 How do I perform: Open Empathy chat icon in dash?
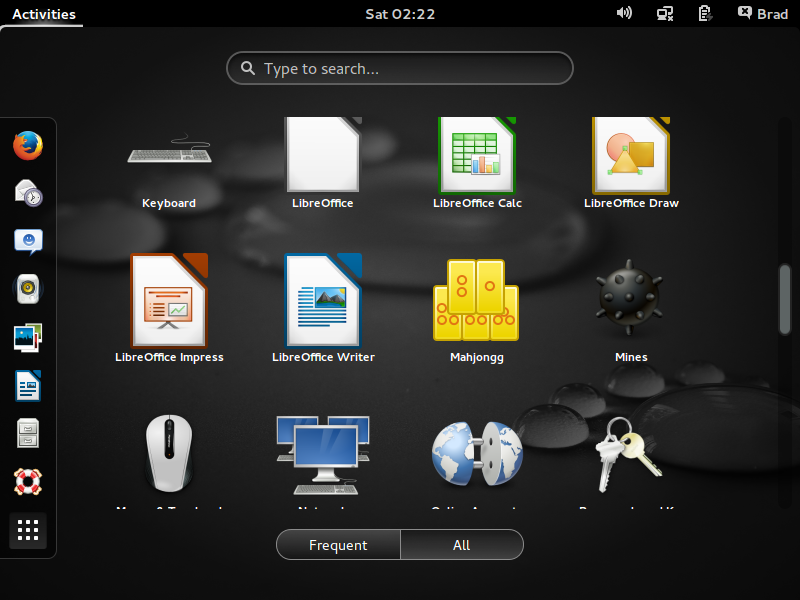[28, 241]
